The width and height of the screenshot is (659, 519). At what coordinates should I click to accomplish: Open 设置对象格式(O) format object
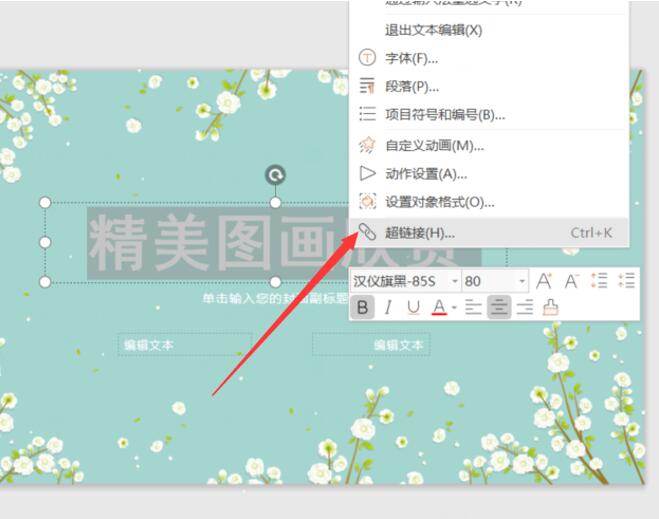click(440, 202)
